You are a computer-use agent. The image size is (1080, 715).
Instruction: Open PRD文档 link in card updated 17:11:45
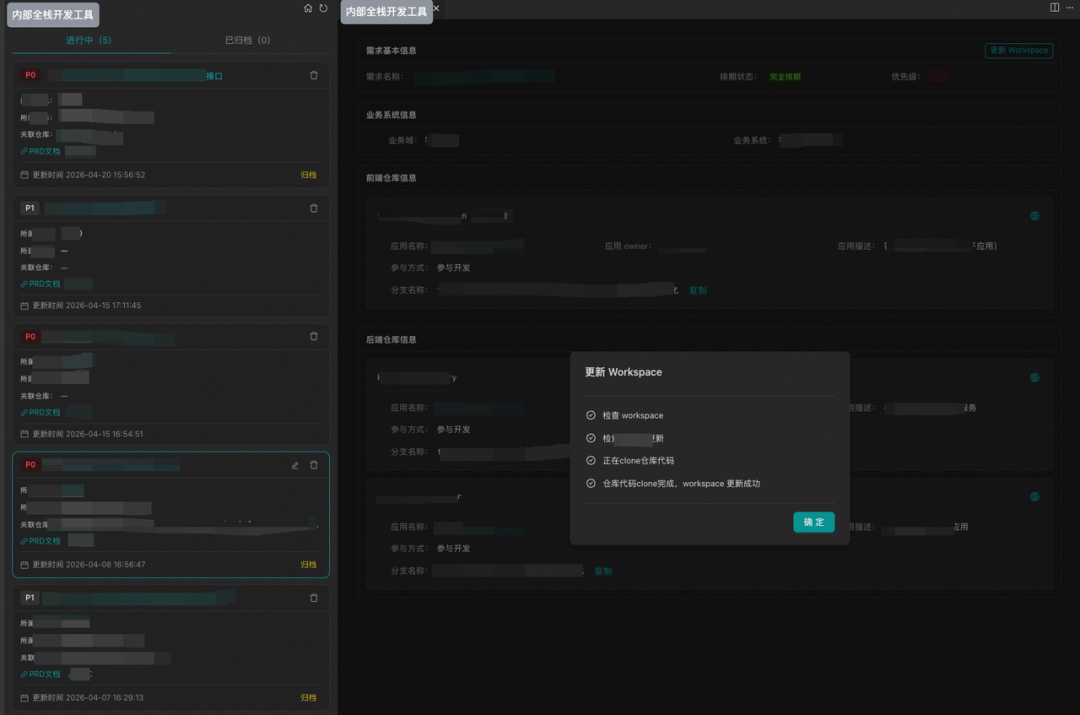41,284
